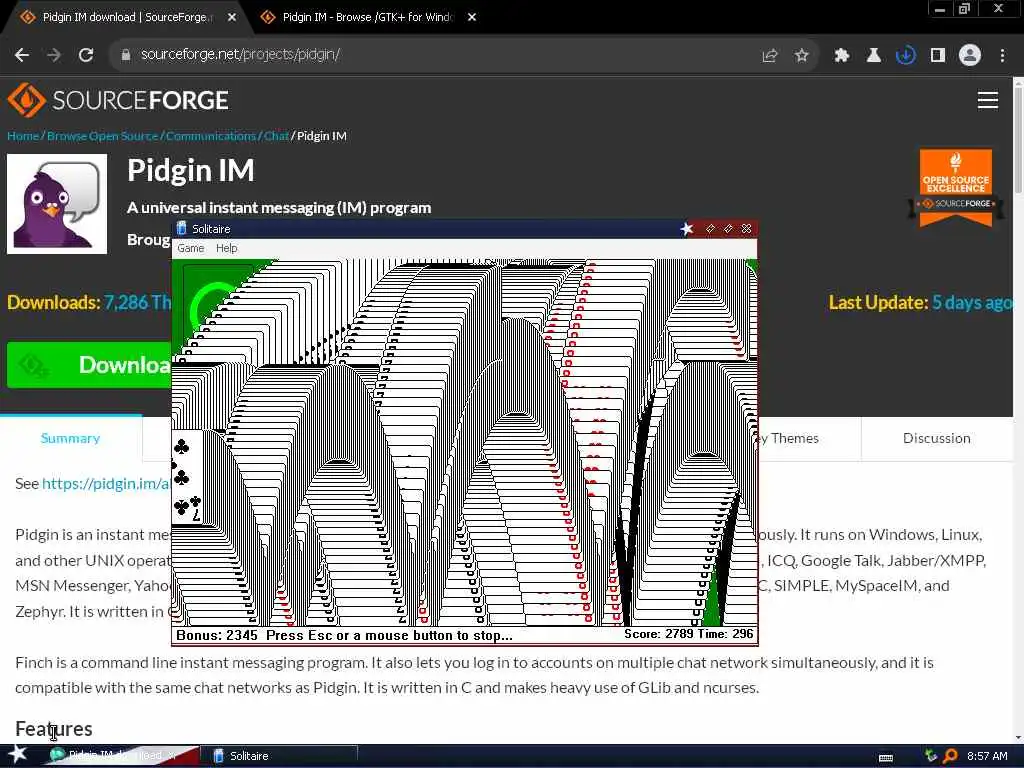The height and width of the screenshot is (768, 1024).
Task: Open the start star icon in taskbar
Action: click(18, 754)
